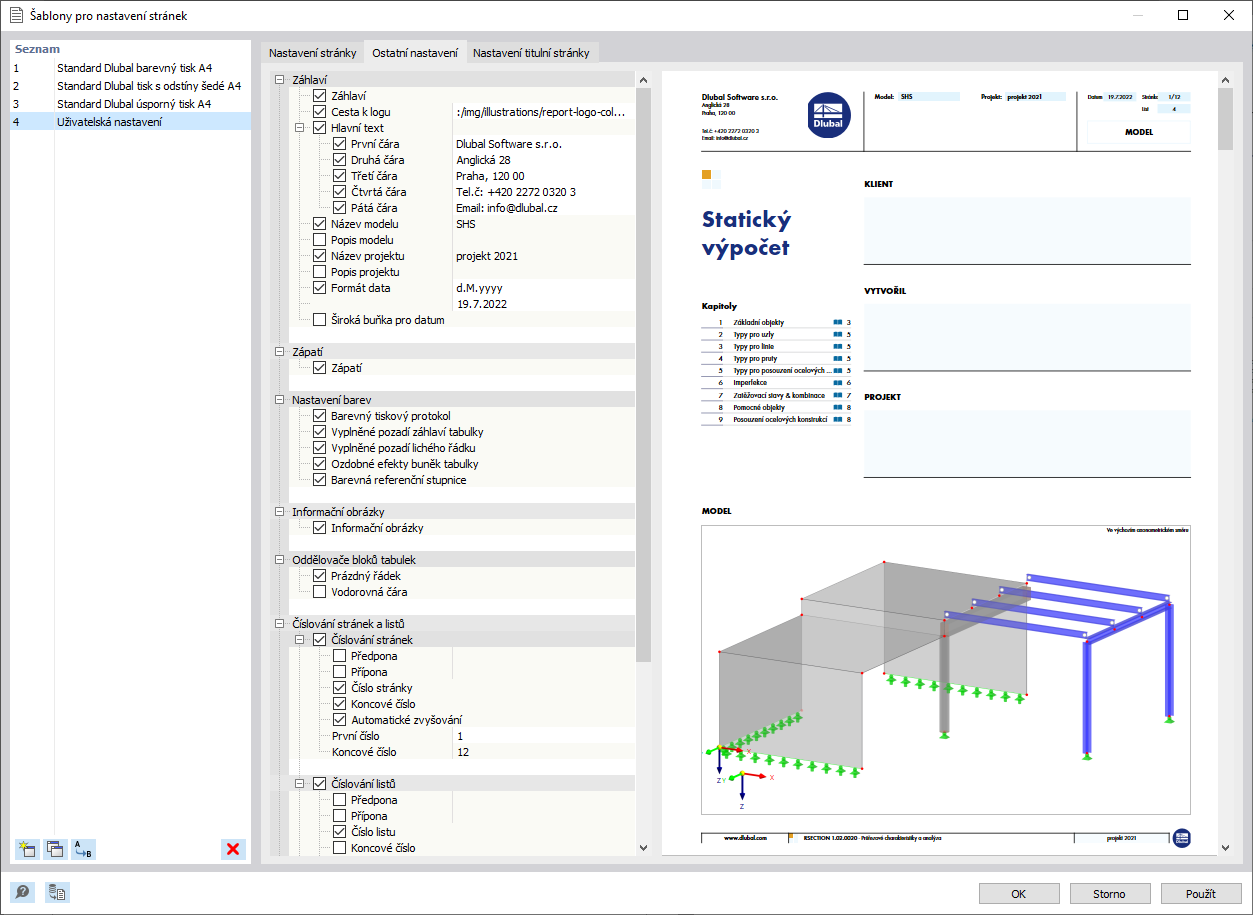1253x915 pixels.
Task: Enable the Popis projektu checkbox
Action: pos(320,272)
